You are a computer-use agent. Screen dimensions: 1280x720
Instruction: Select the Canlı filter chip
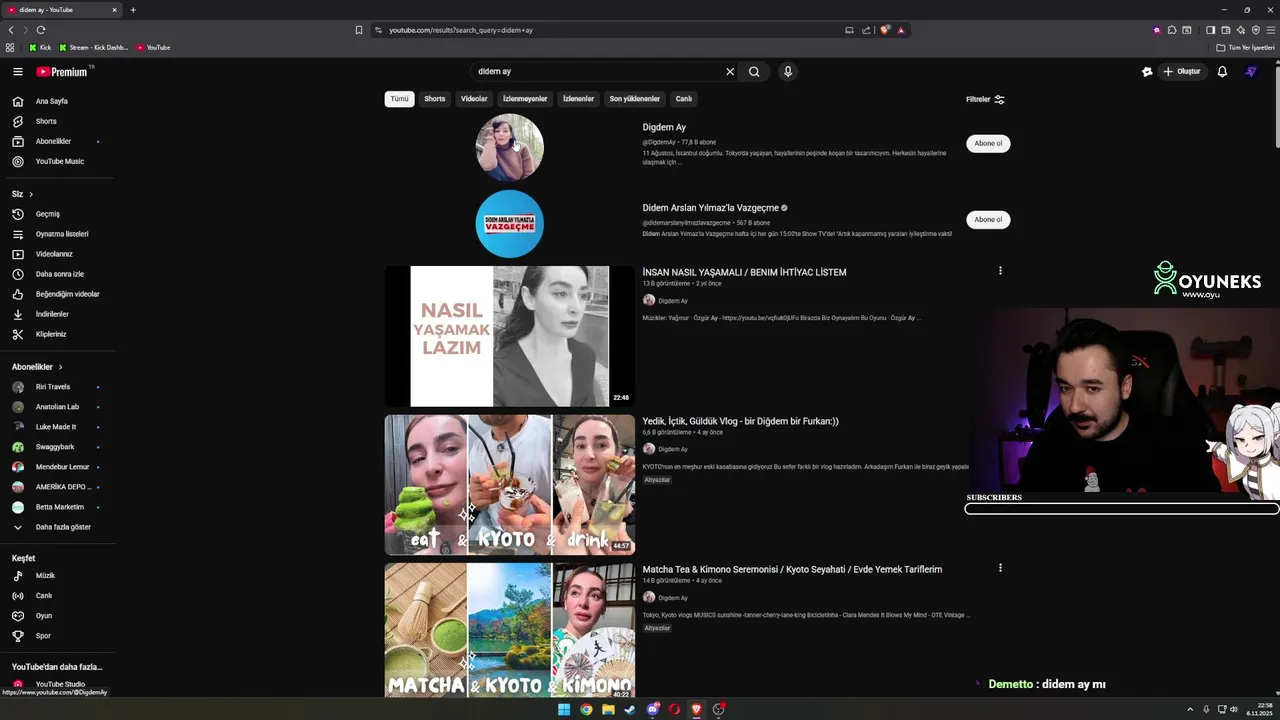[684, 99]
